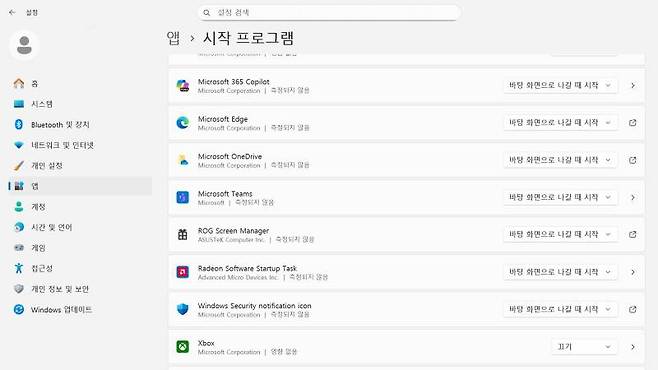Screen dimensions: 658x370
Task: Click the Microsoft OneDrive app icon
Action: 183,160
